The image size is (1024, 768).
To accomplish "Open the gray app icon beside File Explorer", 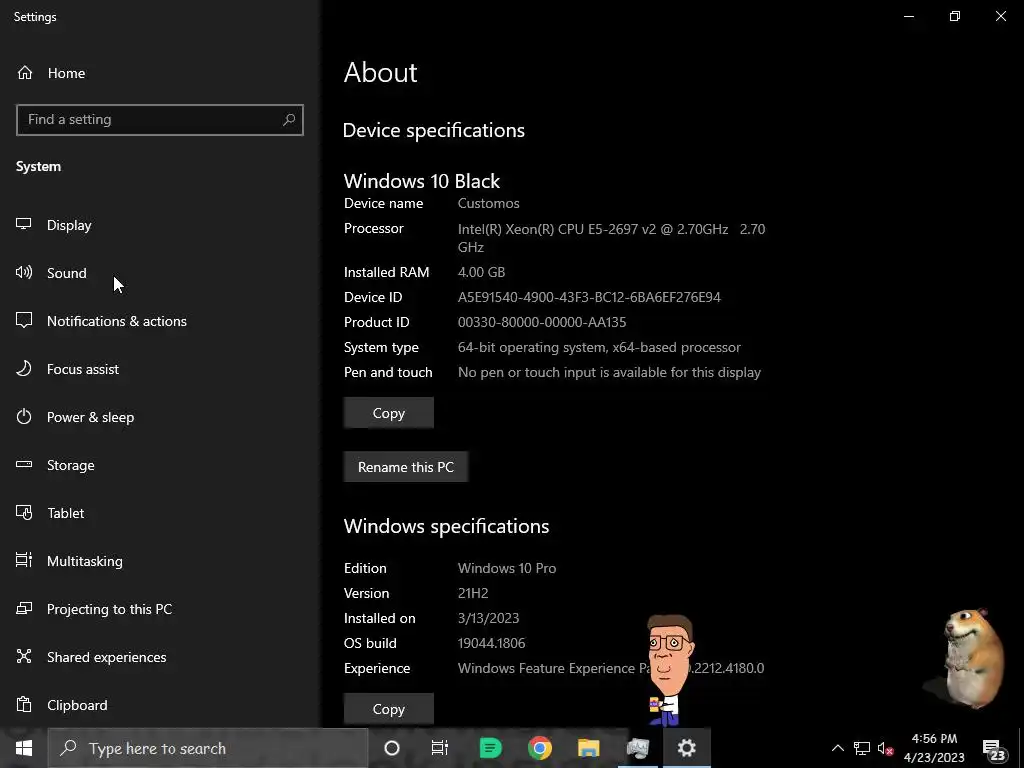I will [637, 748].
